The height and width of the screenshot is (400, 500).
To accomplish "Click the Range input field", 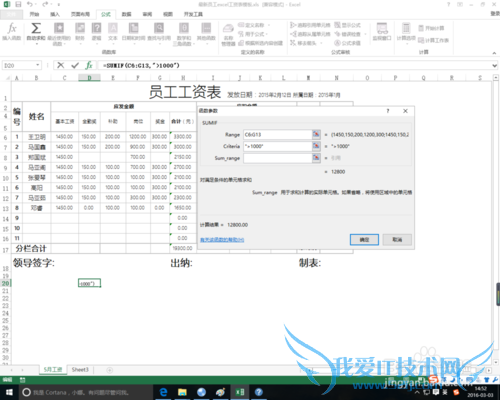I will pyautogui.click(x=277, y=134).
